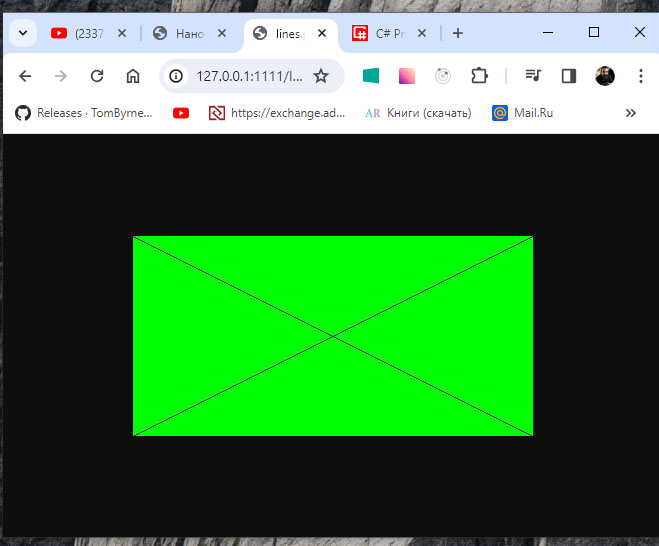Open Книги (скачать) bookmark
Screen dimensions: 659x546
coord(418,113)
